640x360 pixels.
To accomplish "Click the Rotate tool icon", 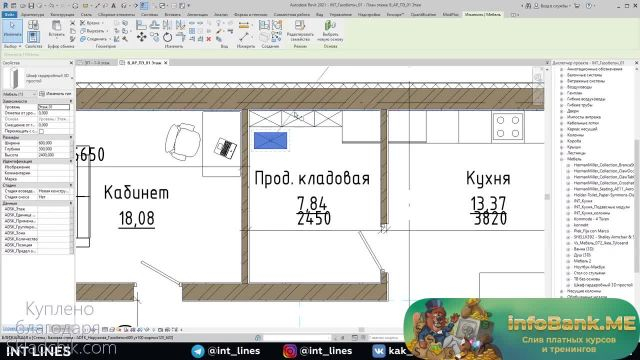I will 167,38.
